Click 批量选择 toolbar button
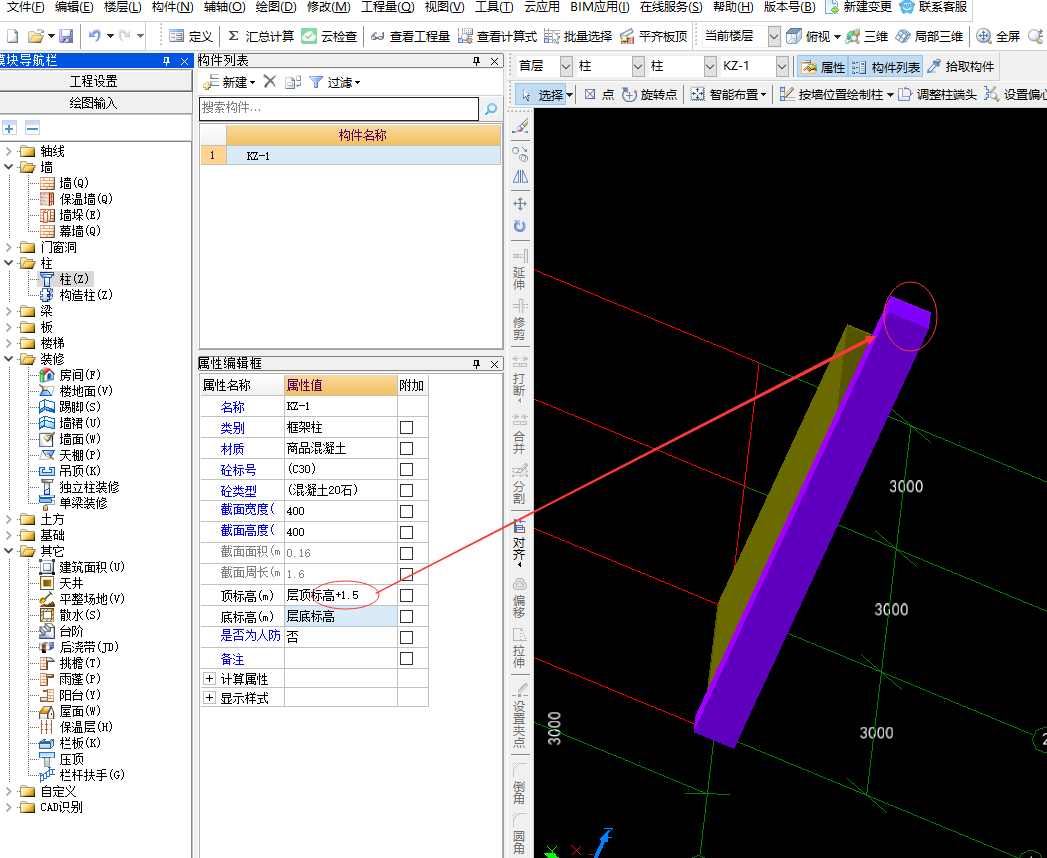1047x858 pixels. point(578,36)
